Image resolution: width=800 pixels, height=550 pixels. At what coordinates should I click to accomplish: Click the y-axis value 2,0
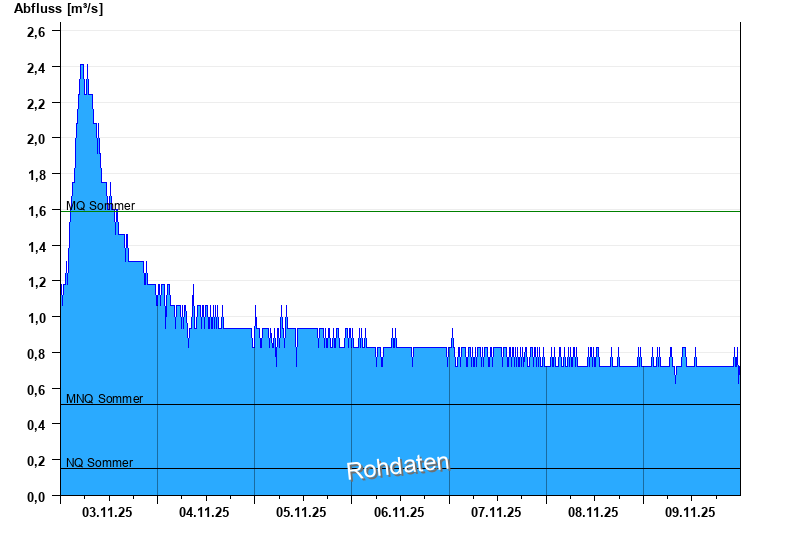pos(36,139)
